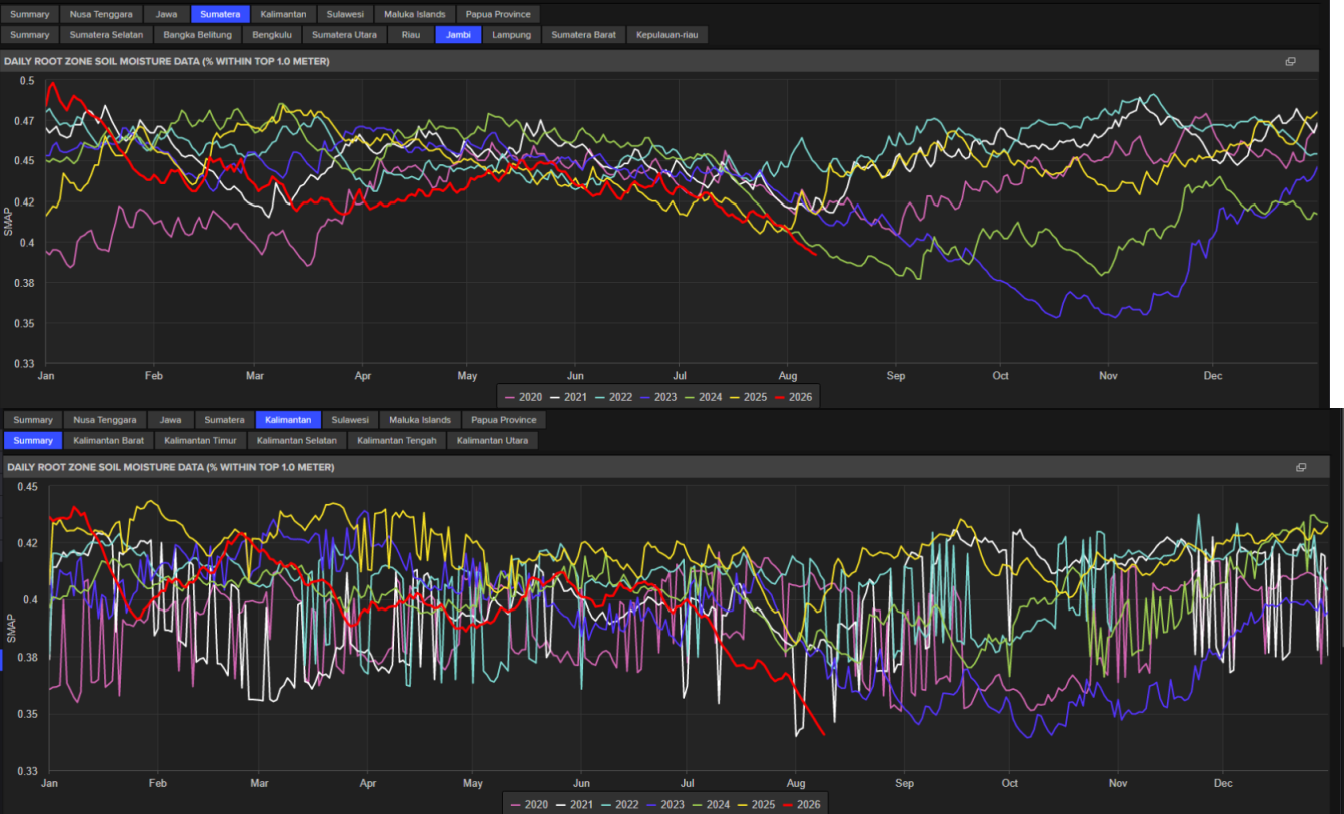This screenshot has width=1344, height=814.
Task: Toggle 2022 series in upper chart legend
Action: click(614, 397)
